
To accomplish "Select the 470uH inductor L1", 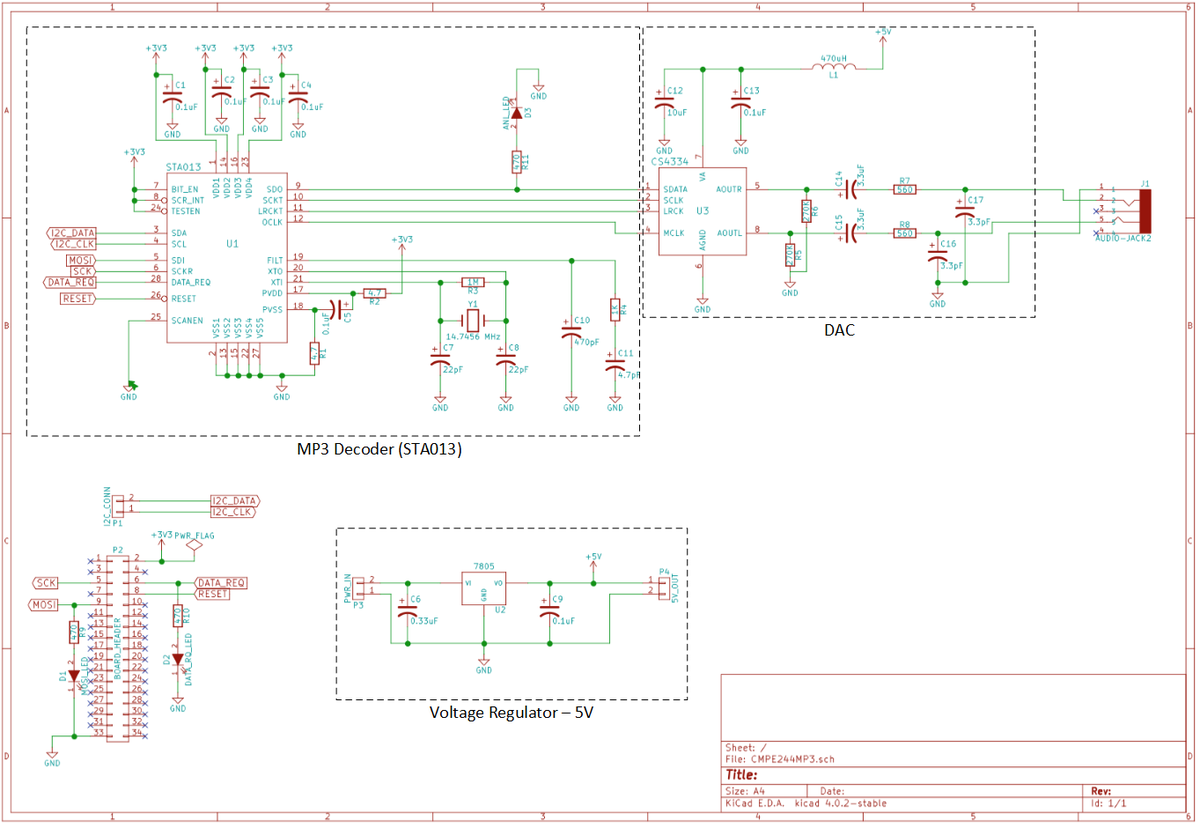I will click(x=833, y=68).
